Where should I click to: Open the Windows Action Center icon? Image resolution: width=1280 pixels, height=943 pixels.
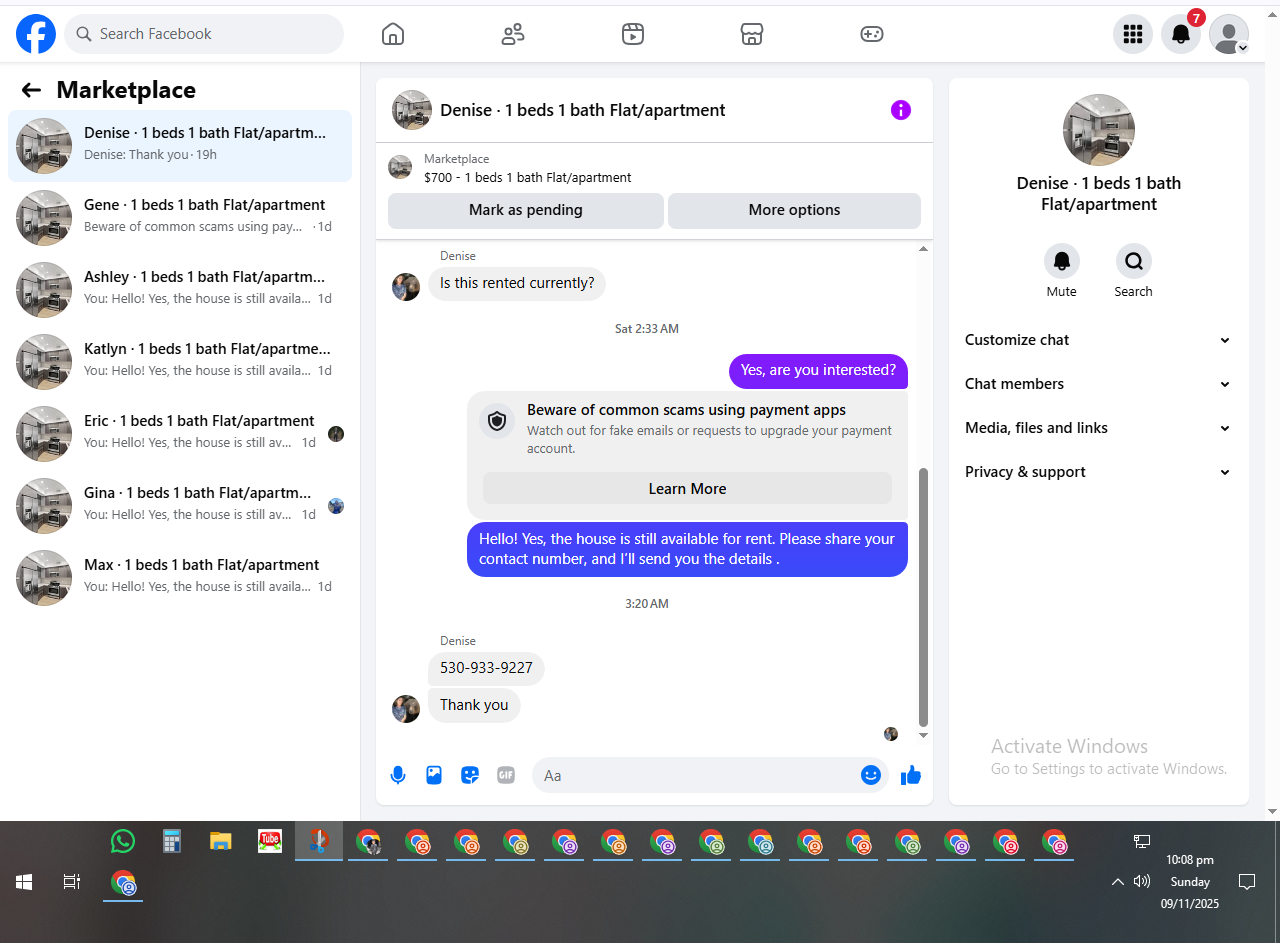(1247, 881)
